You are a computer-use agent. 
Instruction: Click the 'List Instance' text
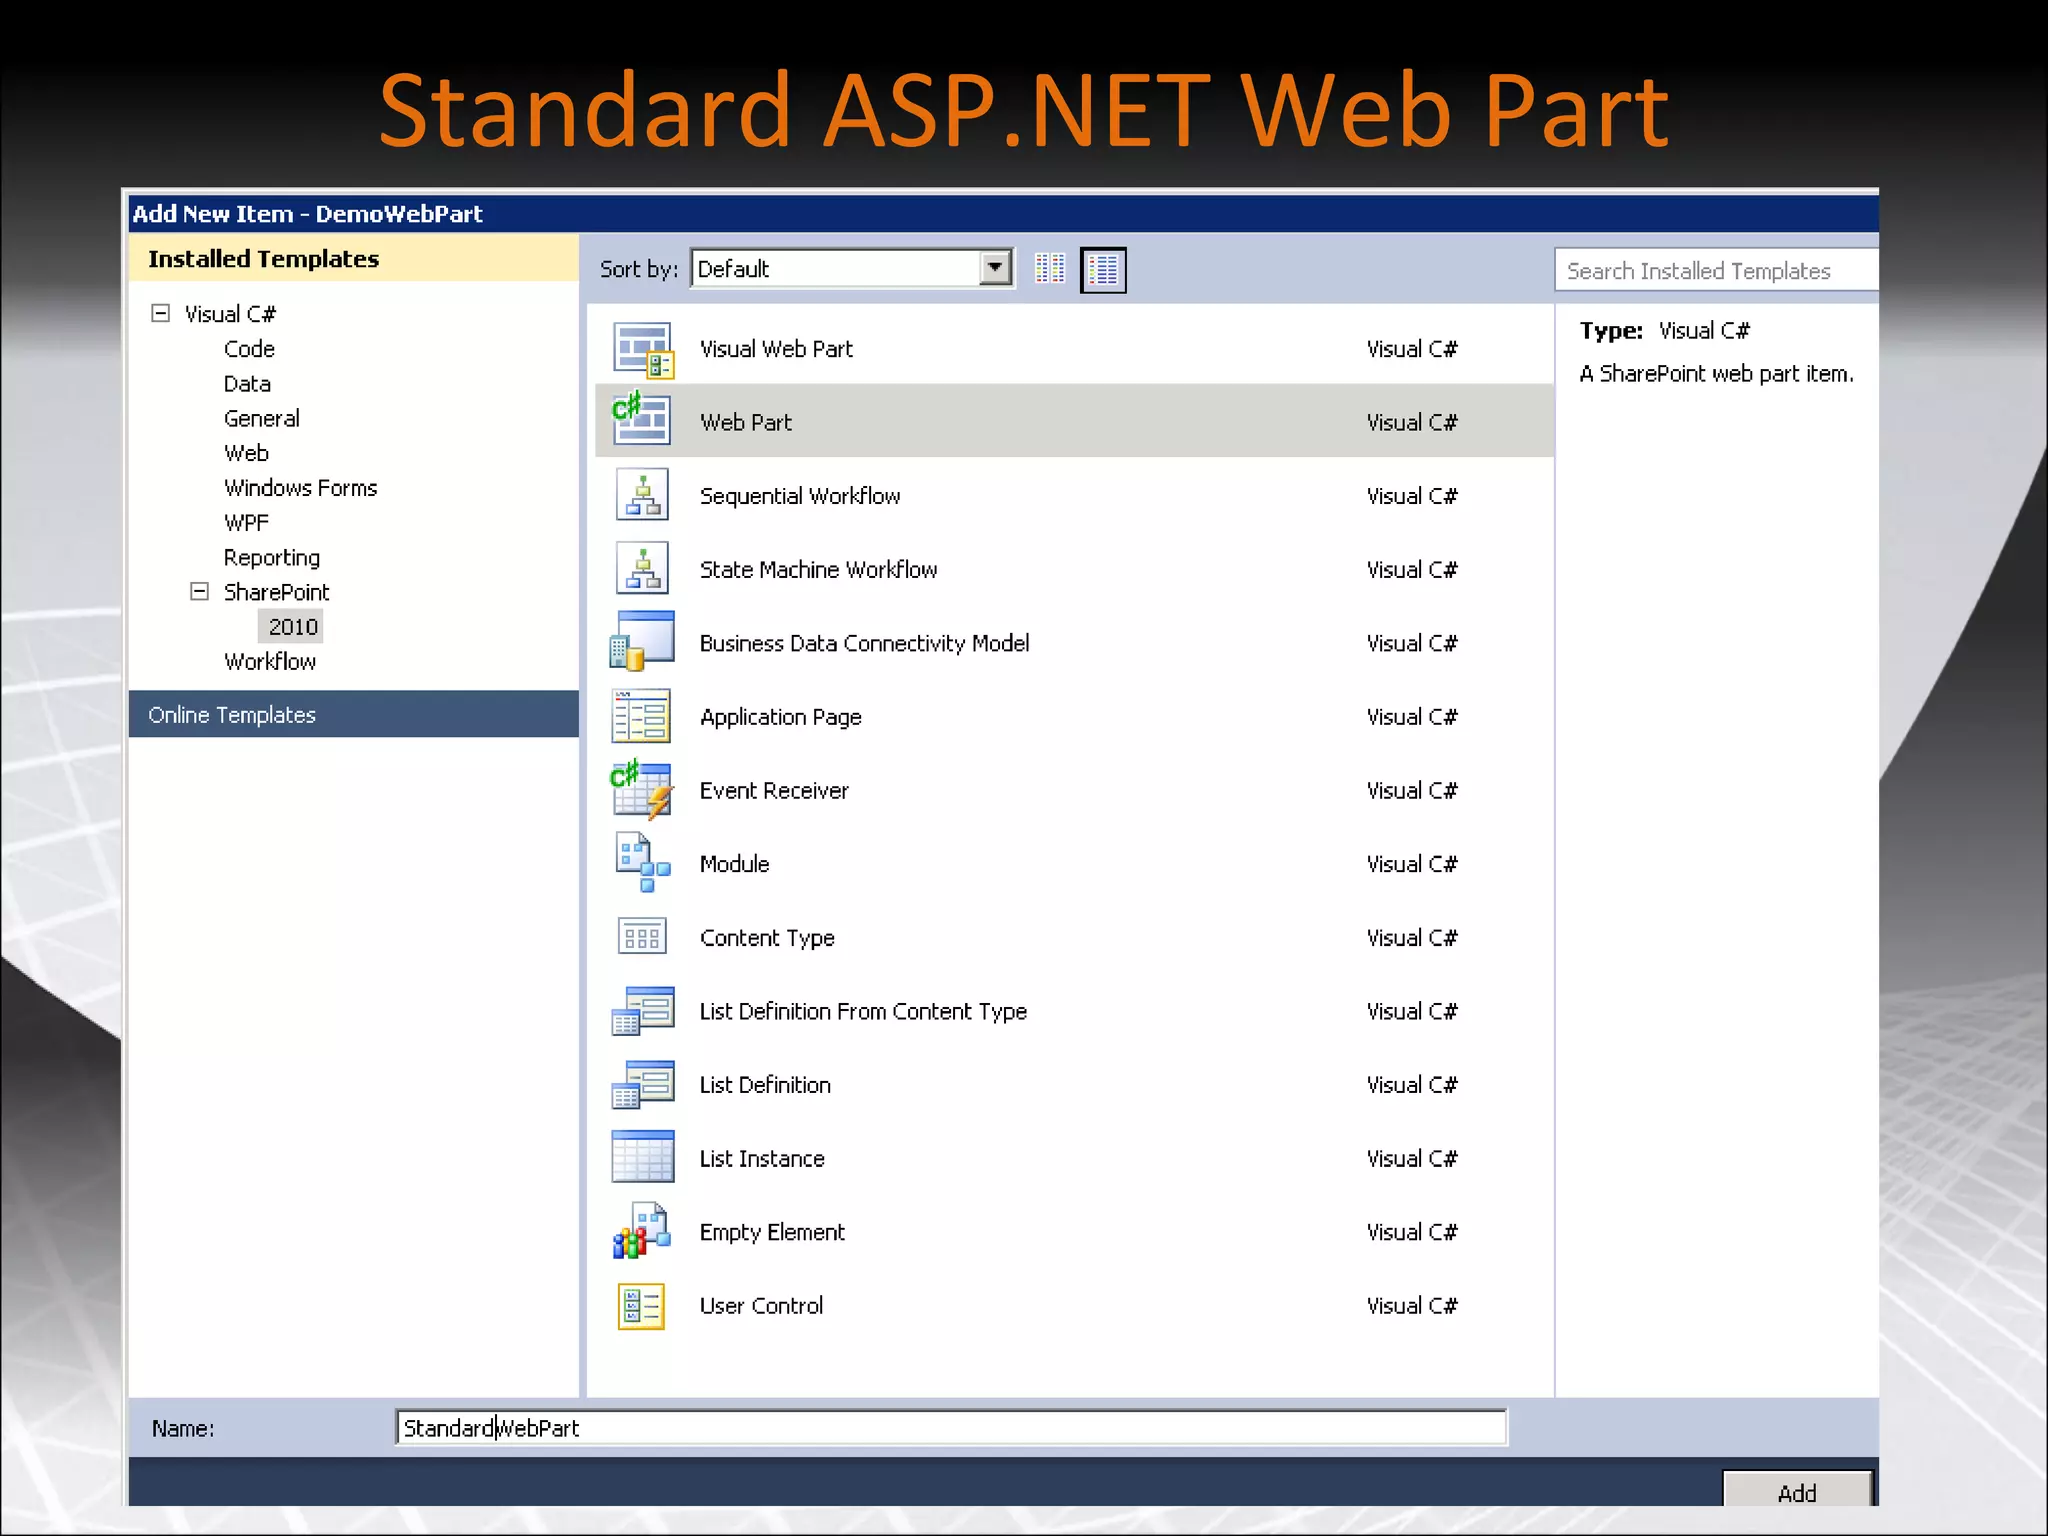(762, 1159)
